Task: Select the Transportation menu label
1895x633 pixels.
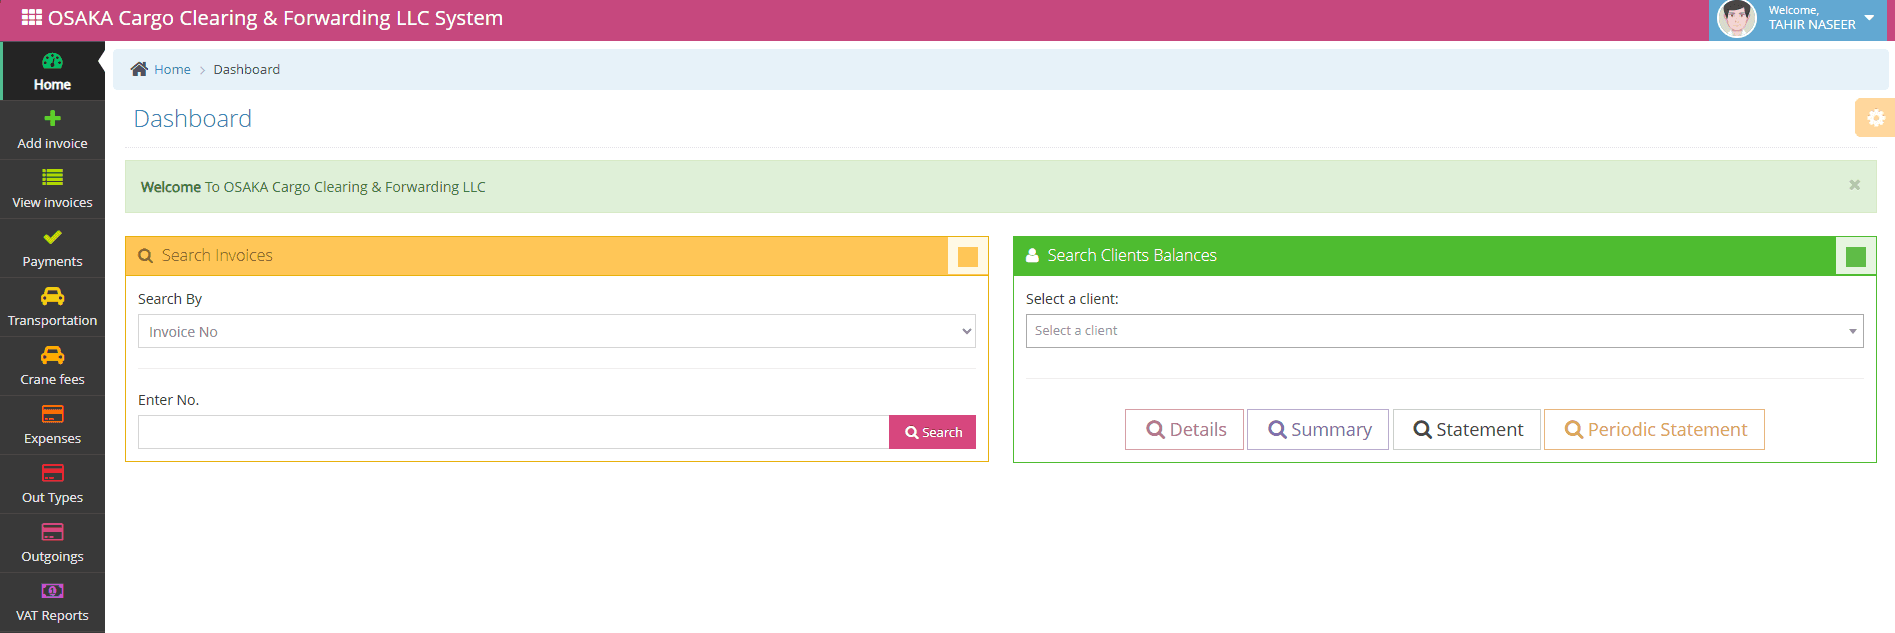Action: pyautogui.click(x=52, y=320)
